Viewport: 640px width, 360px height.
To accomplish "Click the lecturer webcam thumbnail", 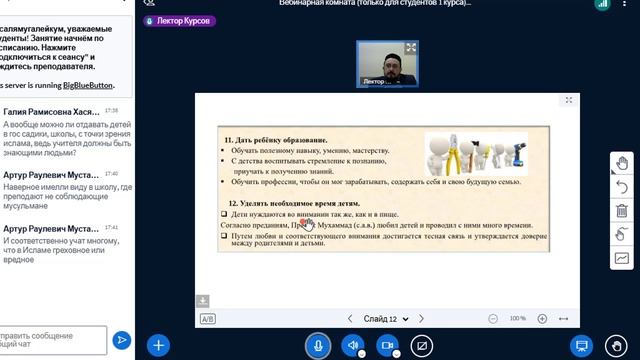I will (x=387, y=64).
